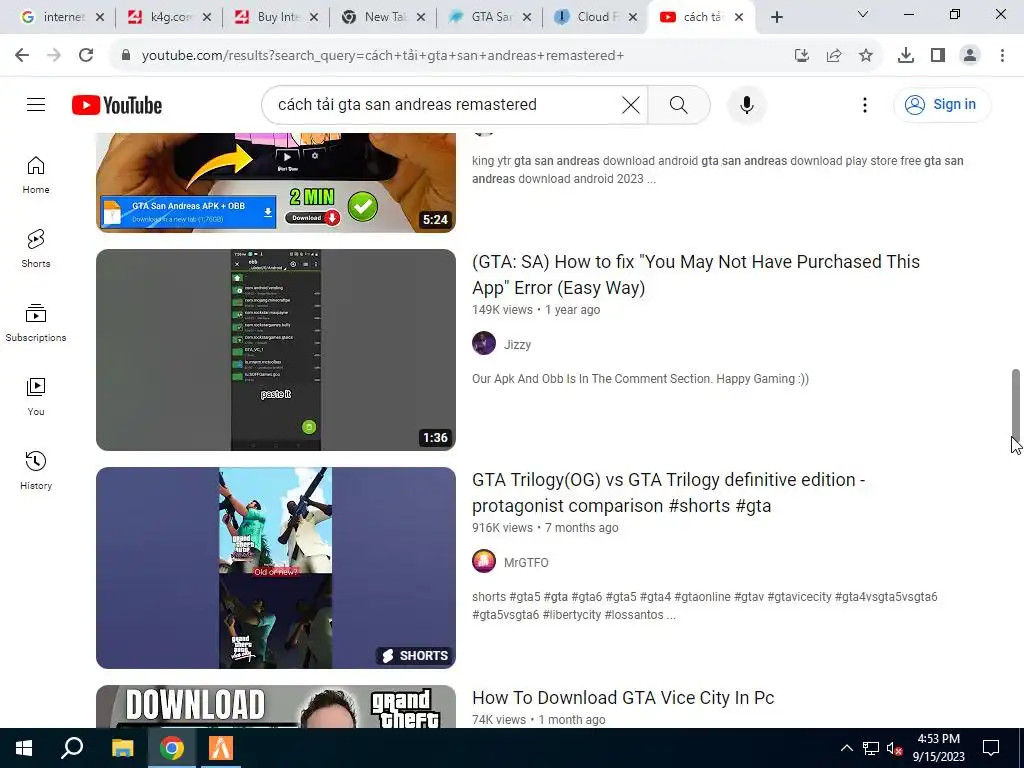Clear the search query with the X
Viewport: 1024px width, 768px height.
[x=630, y=104]
